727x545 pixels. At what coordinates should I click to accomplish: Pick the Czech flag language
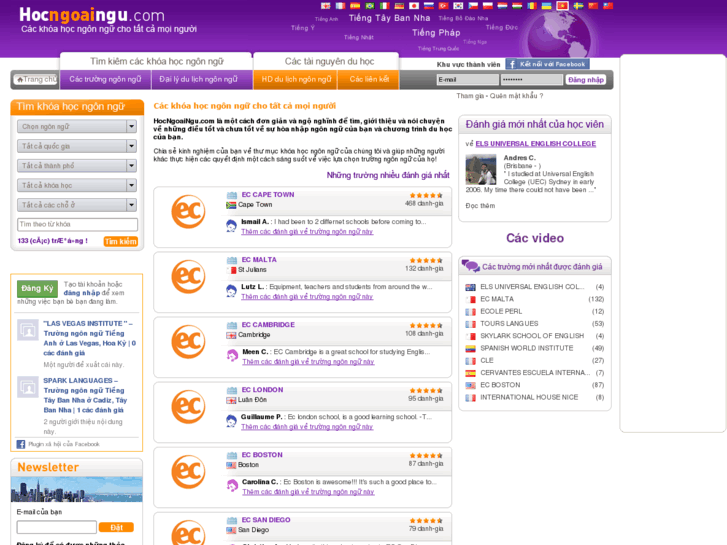473,6
